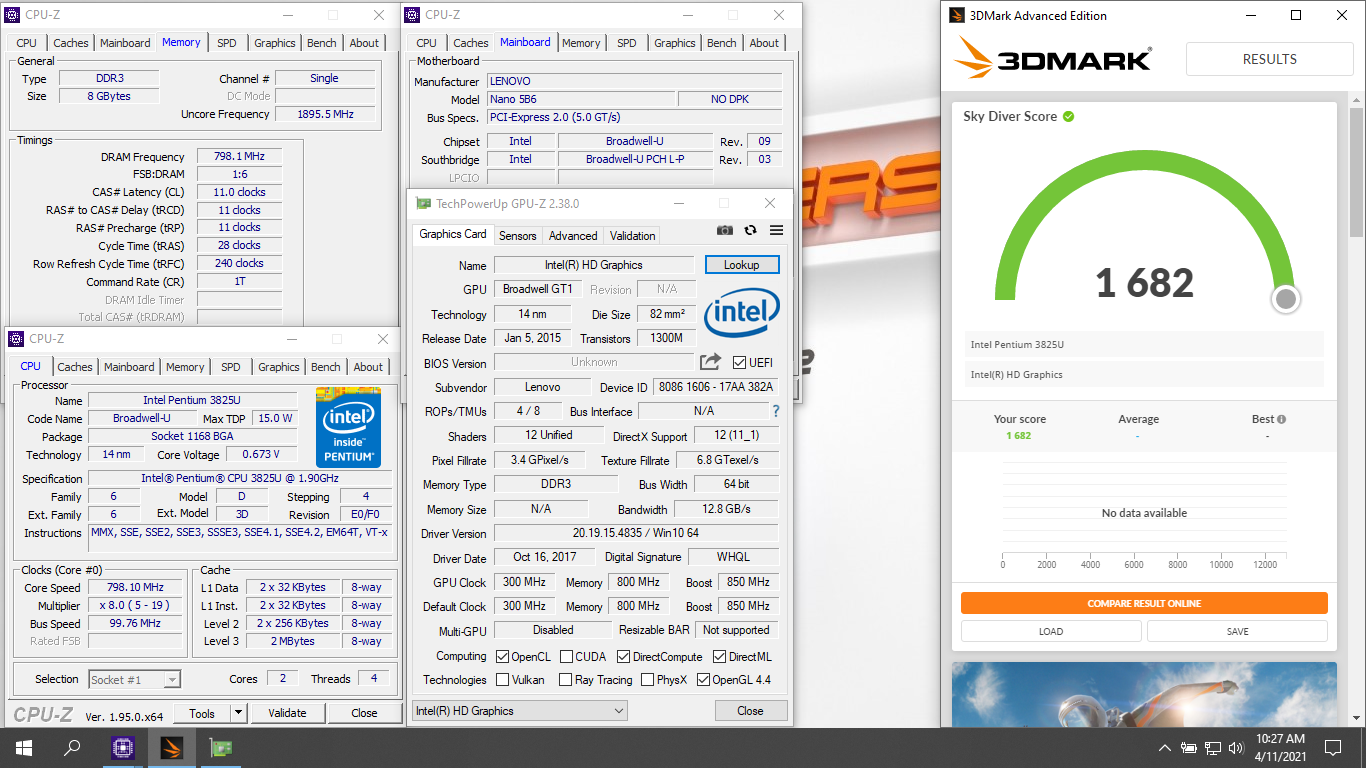Click the 3DMark logo
Image resolution: width=1366 pixels, height=768 pixels.
tap(1054, 59)
